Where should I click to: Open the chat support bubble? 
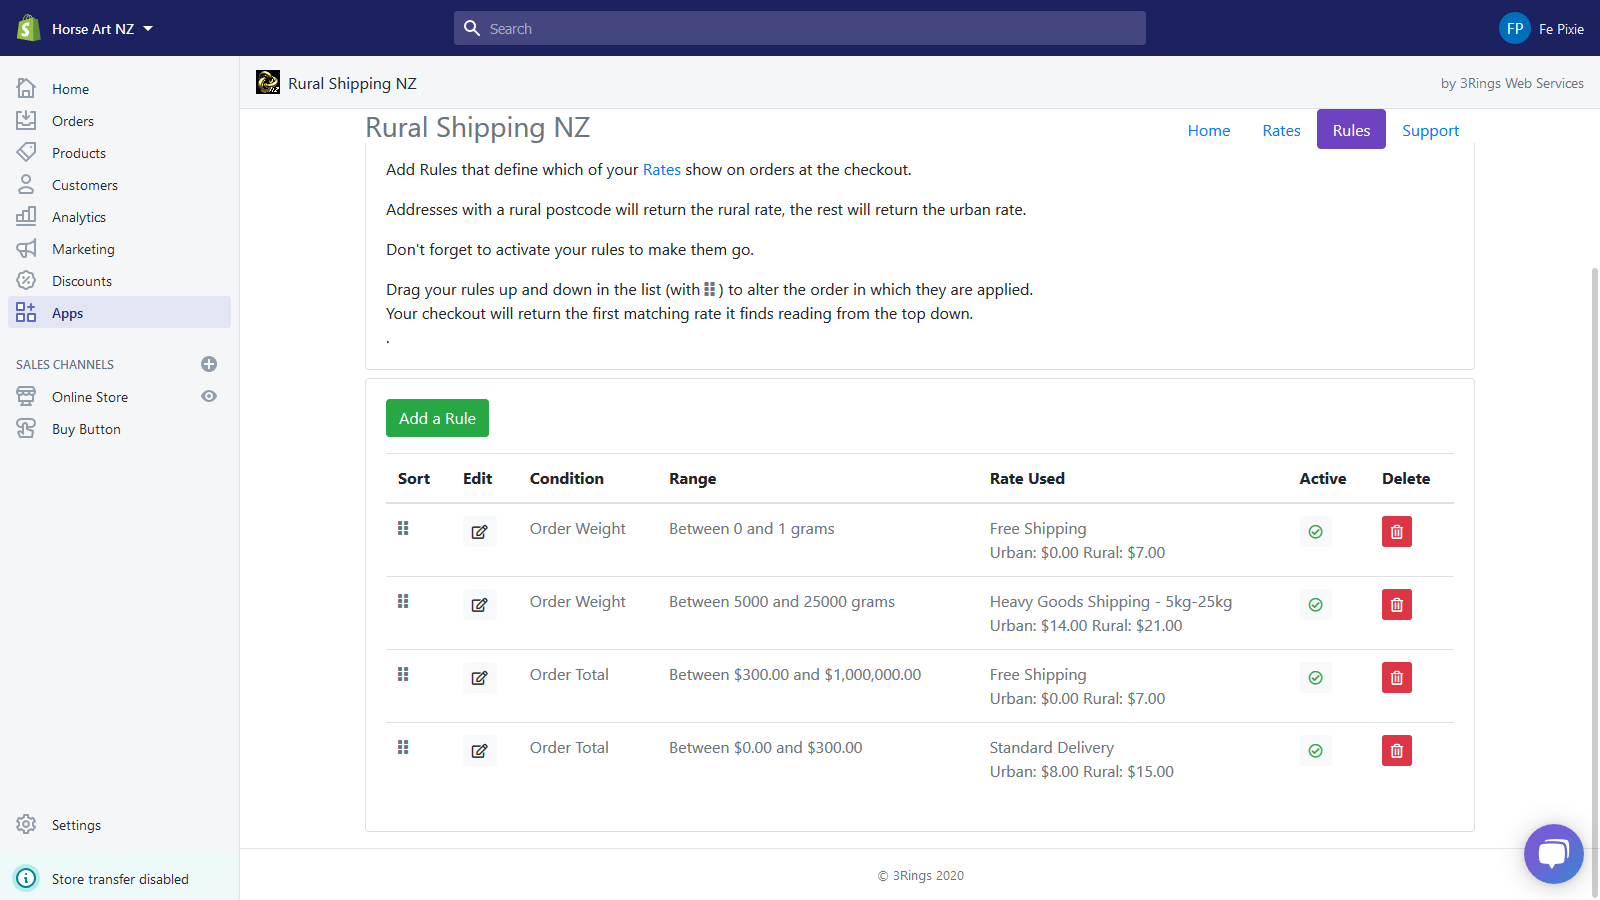coord(1553,853)
